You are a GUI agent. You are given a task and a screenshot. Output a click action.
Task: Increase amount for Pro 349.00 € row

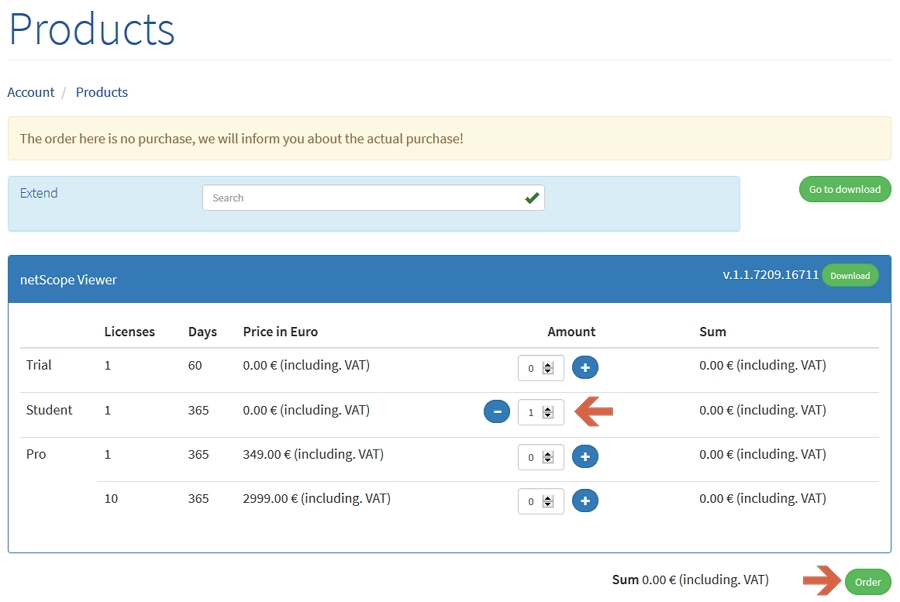585,456
